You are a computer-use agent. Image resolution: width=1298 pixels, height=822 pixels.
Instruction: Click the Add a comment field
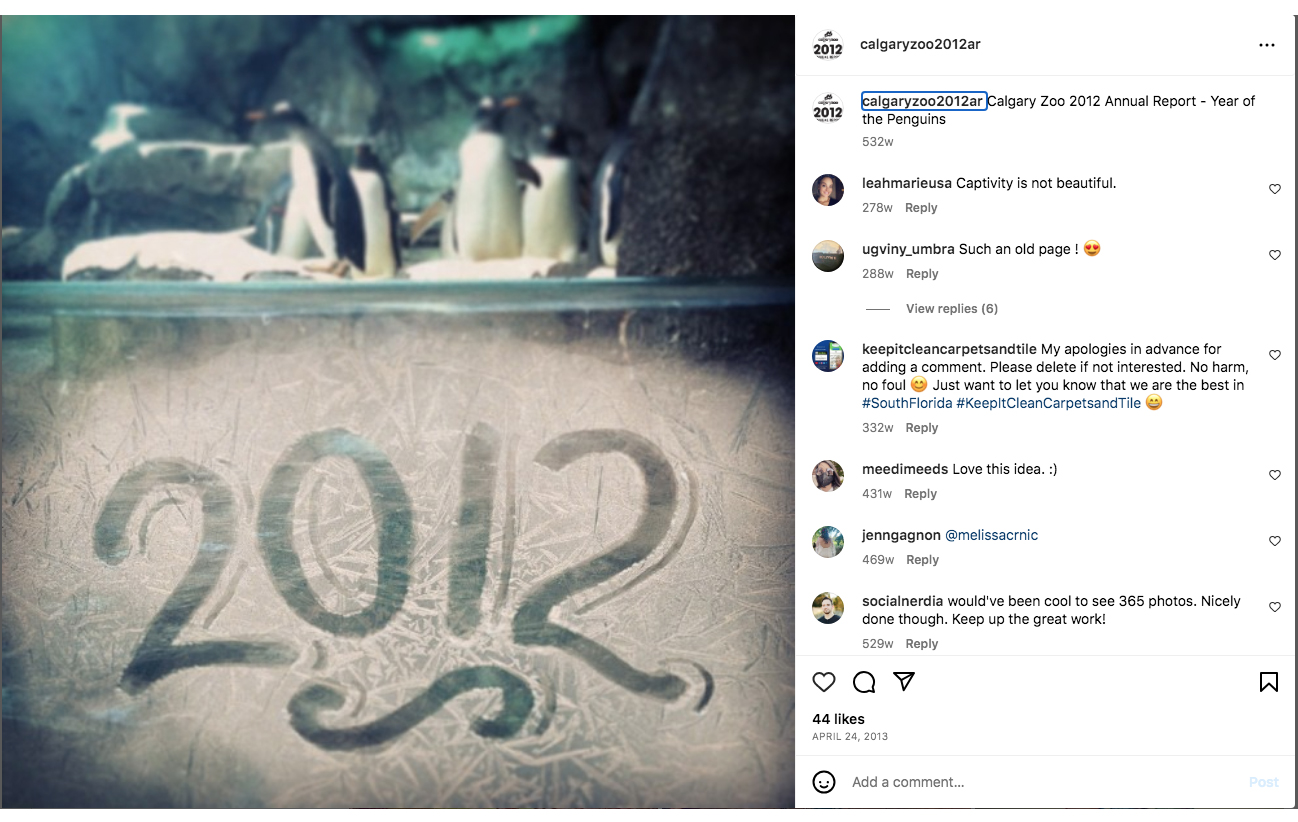tap(1040, 782)
